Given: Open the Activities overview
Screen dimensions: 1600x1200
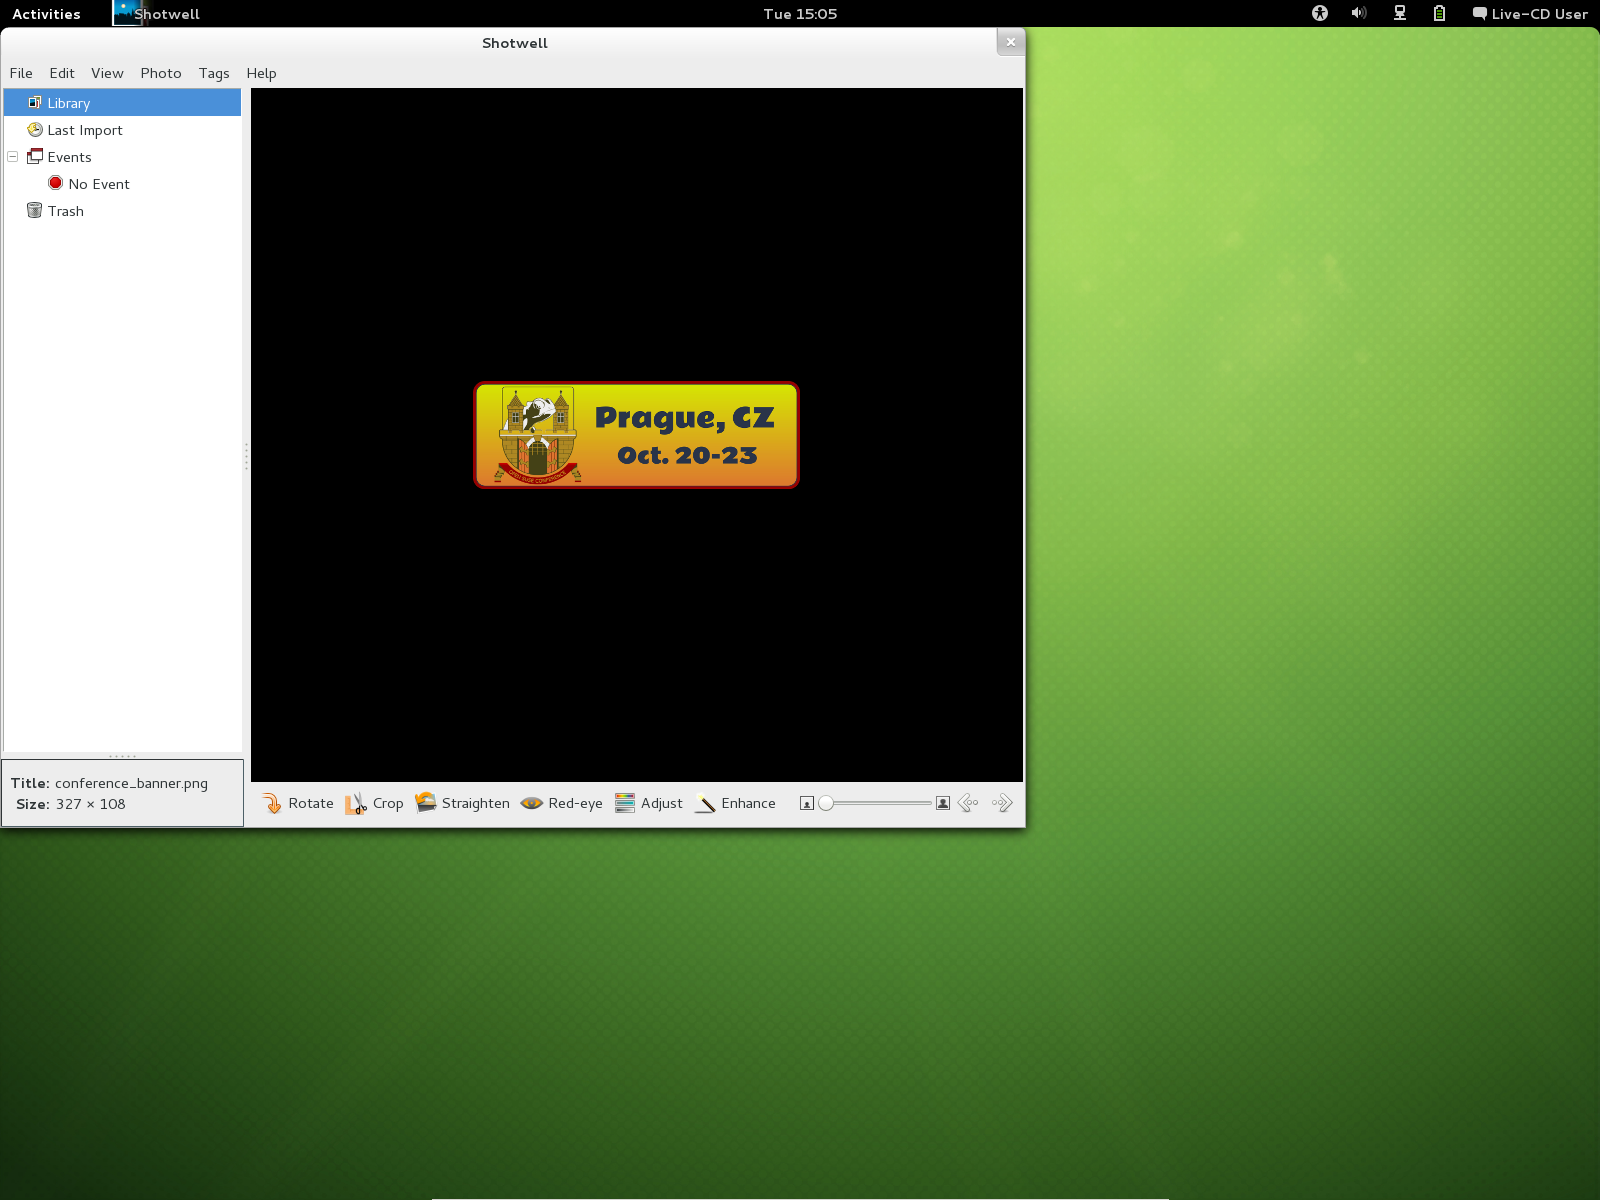Looking at the screenshot, I should [46, 14].
